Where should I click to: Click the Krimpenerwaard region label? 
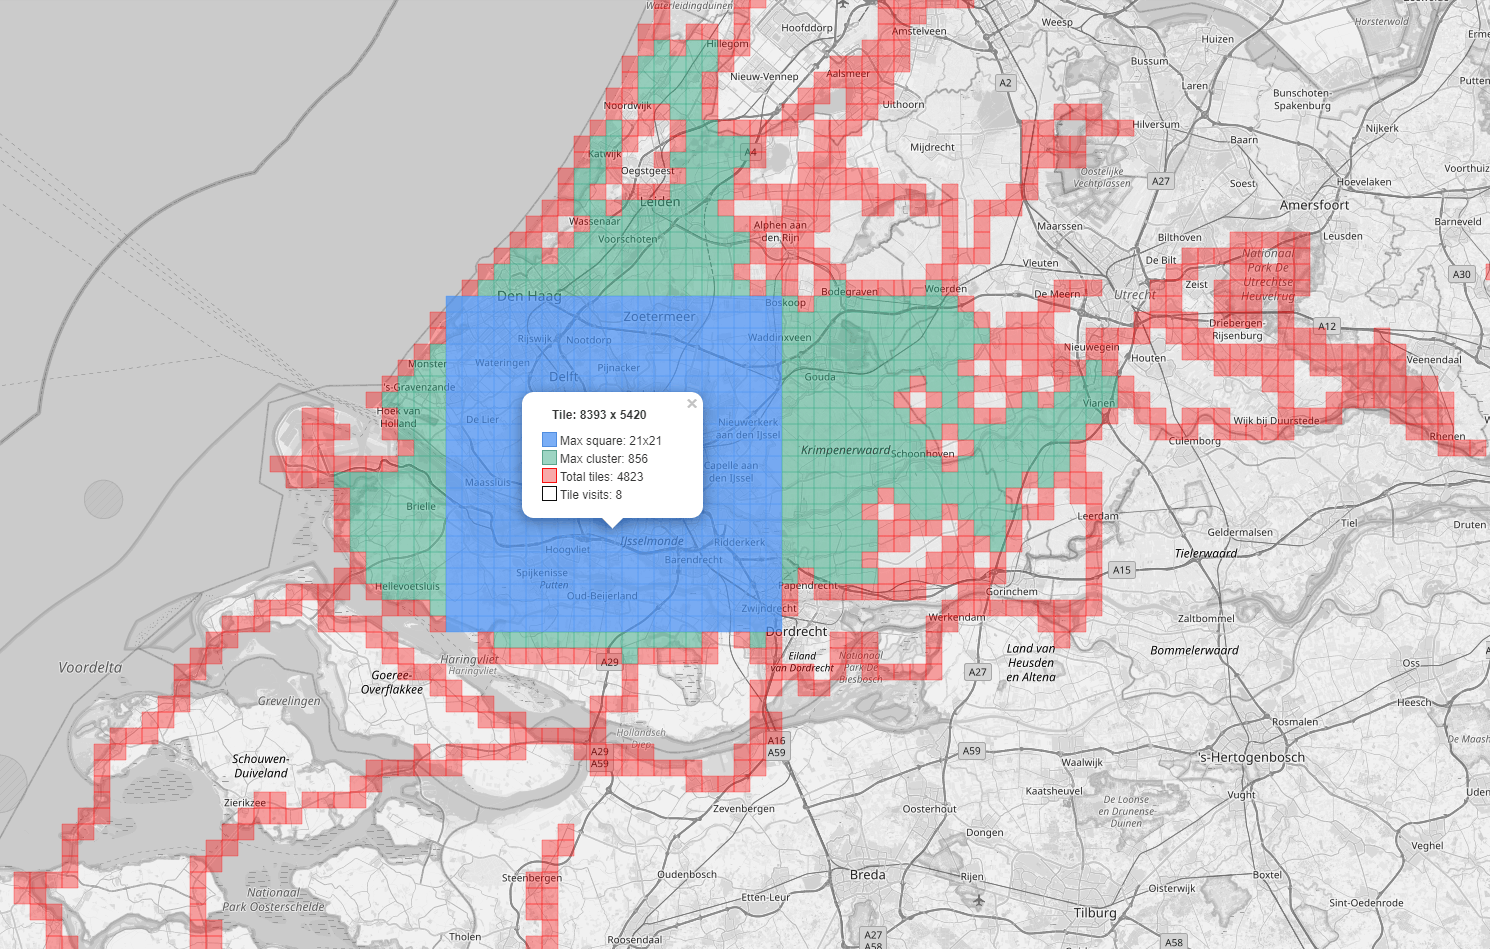846,450
